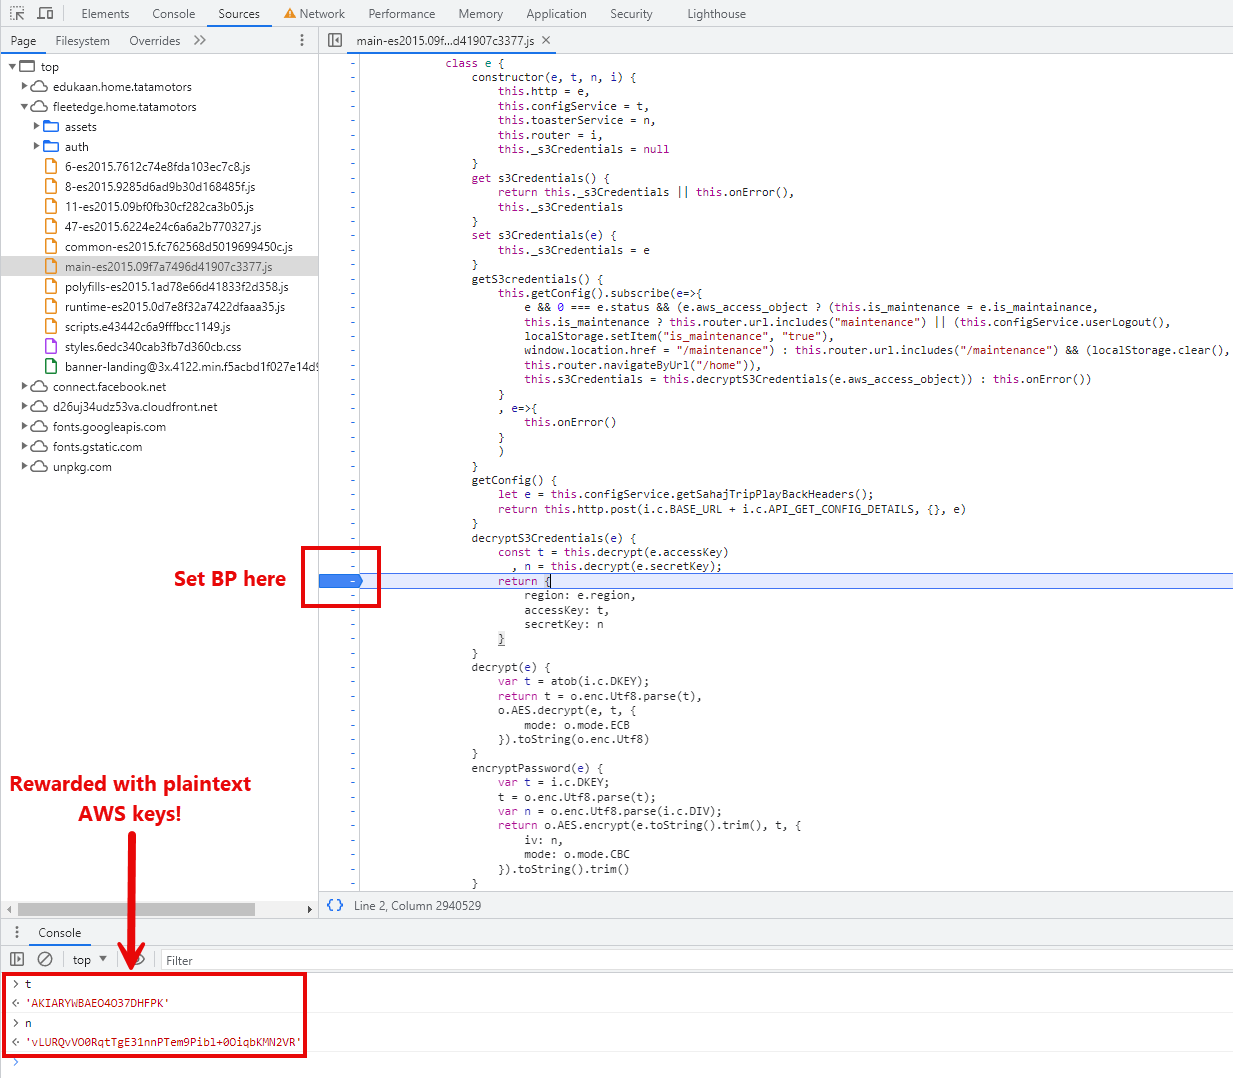Switch to the Network tab
The image size is (1233, 1078).
pyautogui.click(x=321, y=14)
